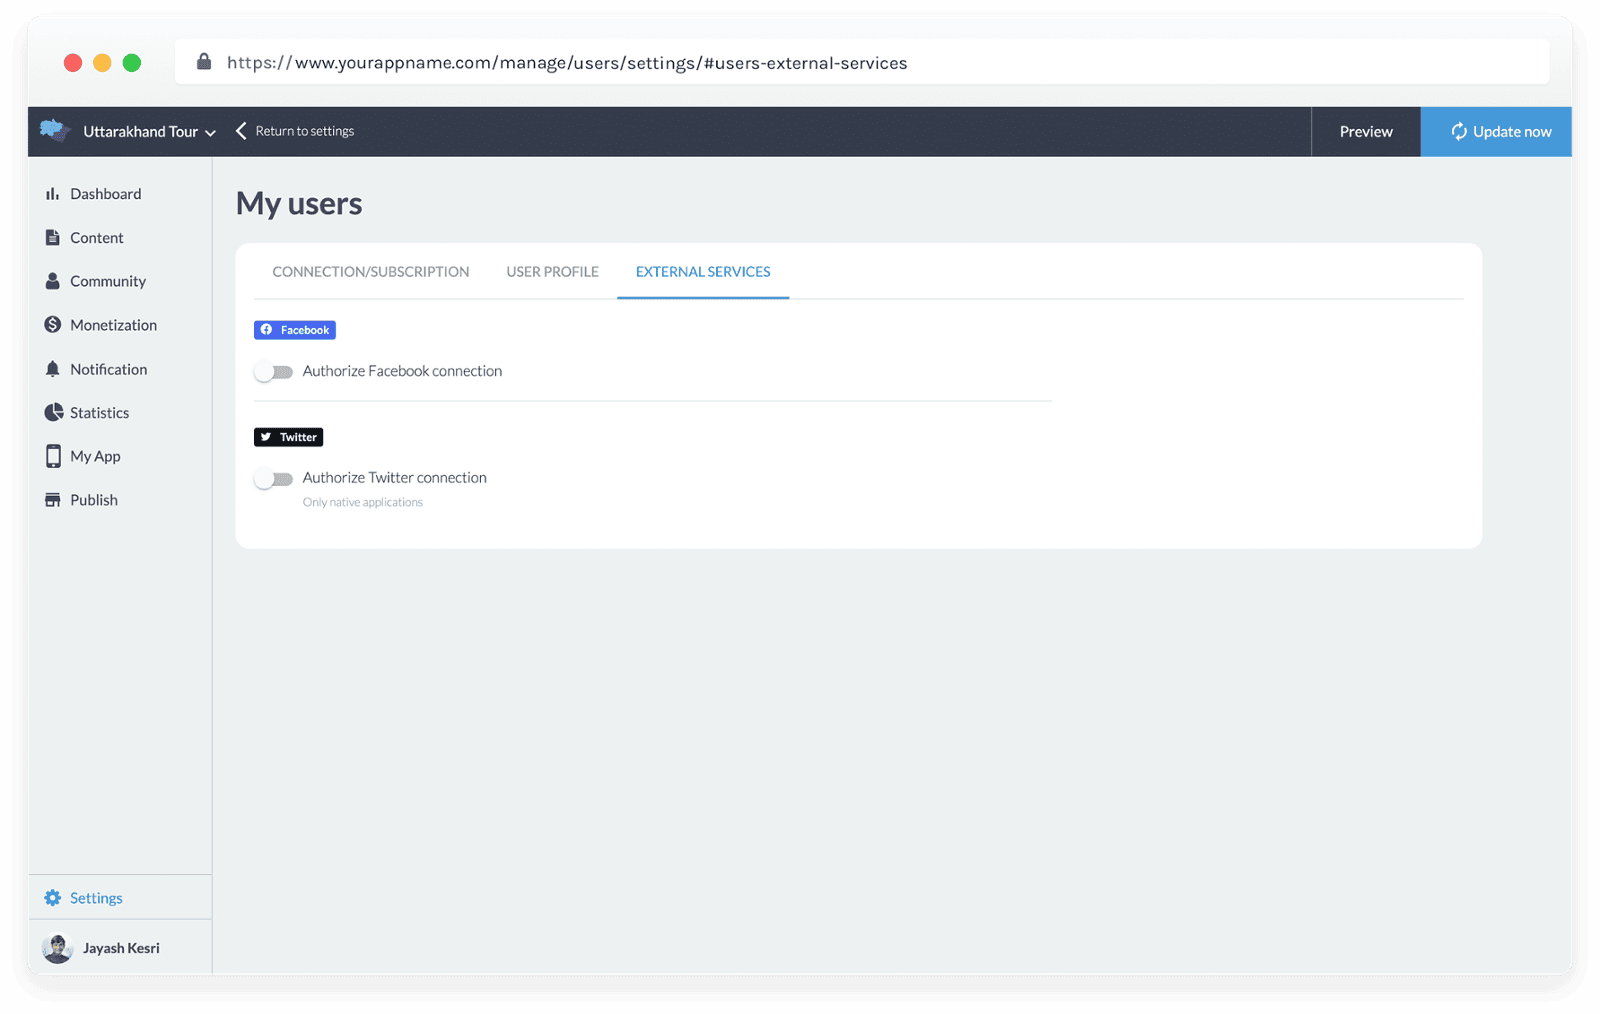
Task: Open Jayash Kesri profile avatar
Action: point(58,948)
